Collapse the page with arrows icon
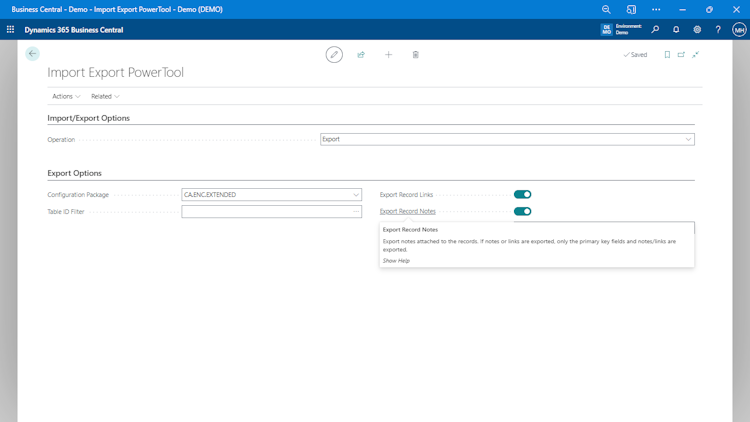Viewport: 750px width, 422px height. coord(695,55)
